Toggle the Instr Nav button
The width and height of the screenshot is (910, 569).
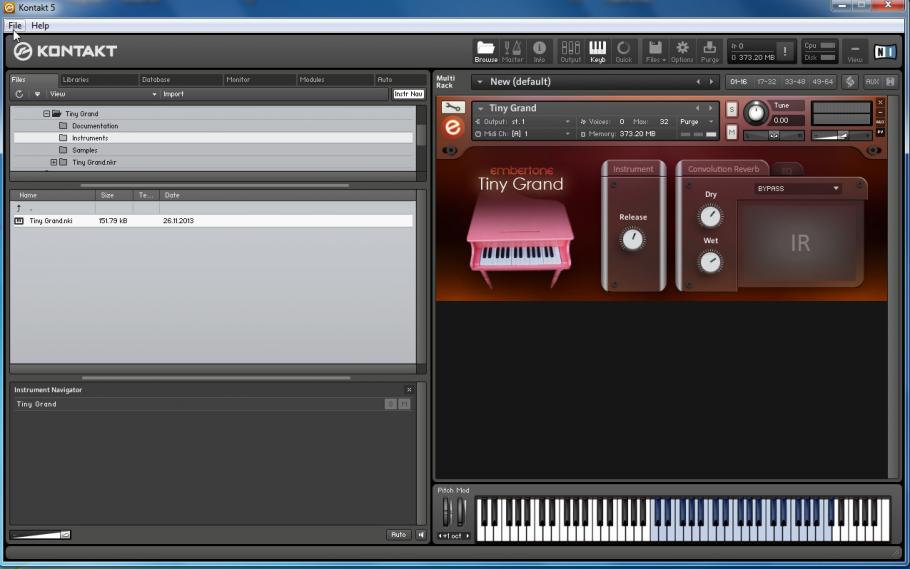[408, 94]
